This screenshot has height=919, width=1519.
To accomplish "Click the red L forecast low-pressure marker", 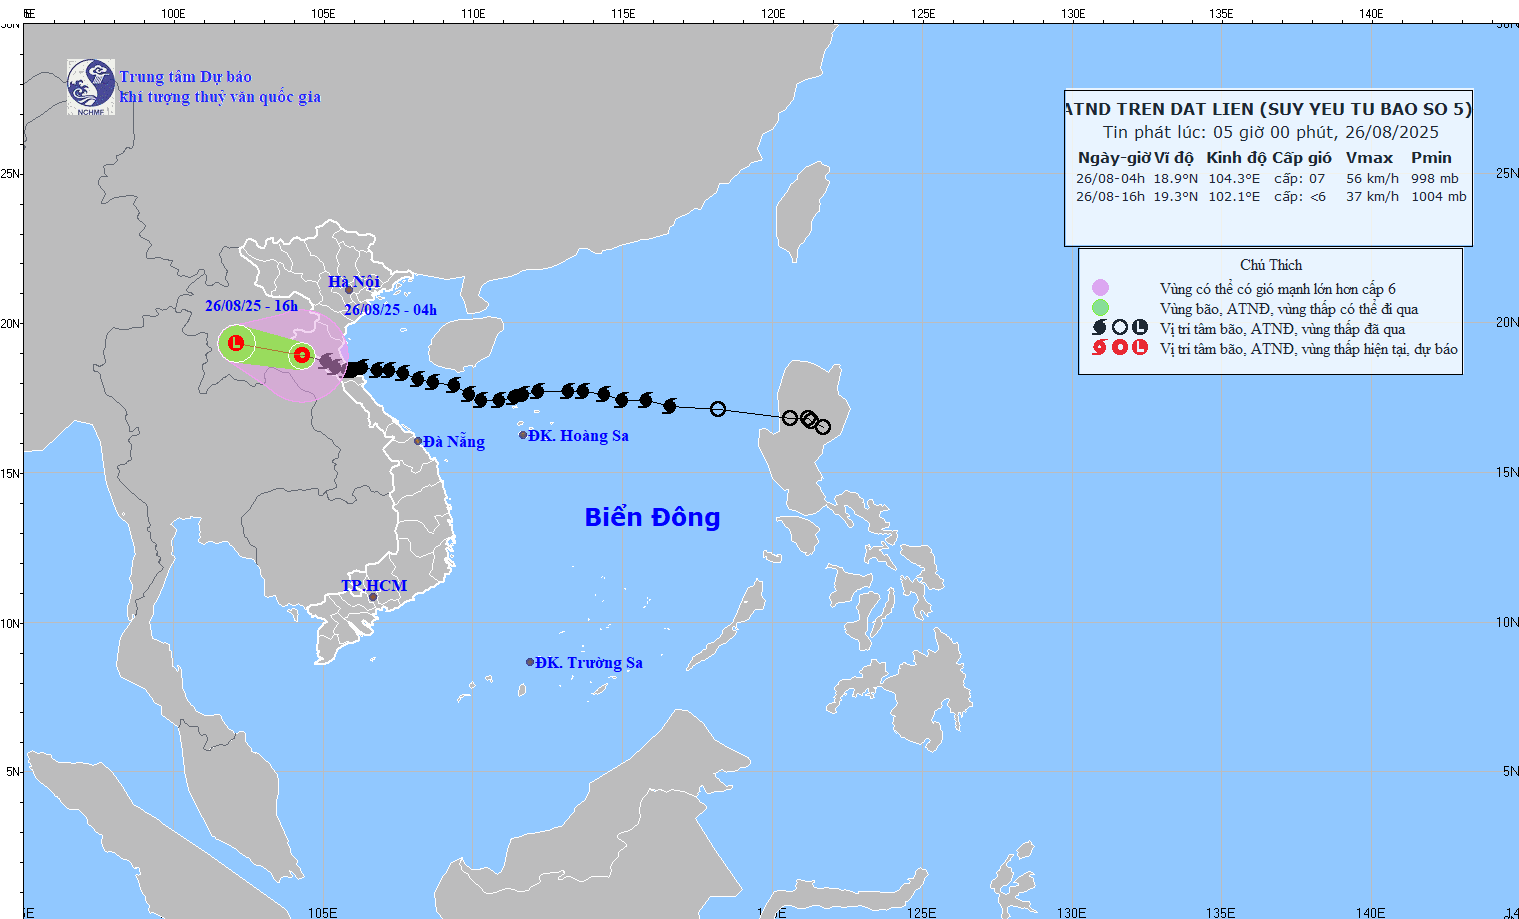I will pos(236,343).
